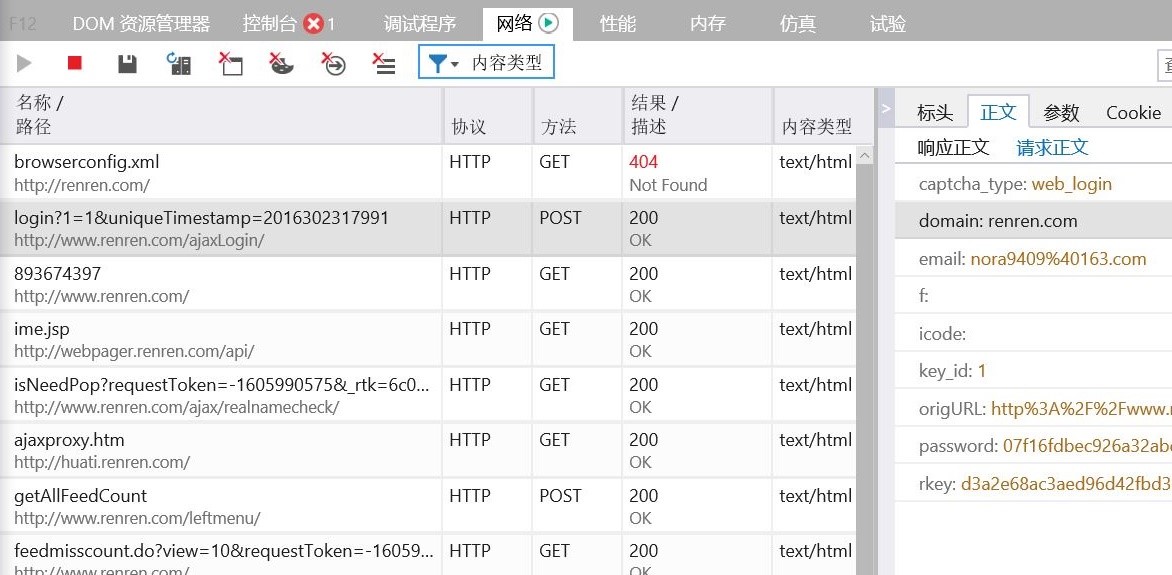Open the Cookie details tab
Screen dimensions: 1172x575
pyautogui.click(x=1133, y=113)
